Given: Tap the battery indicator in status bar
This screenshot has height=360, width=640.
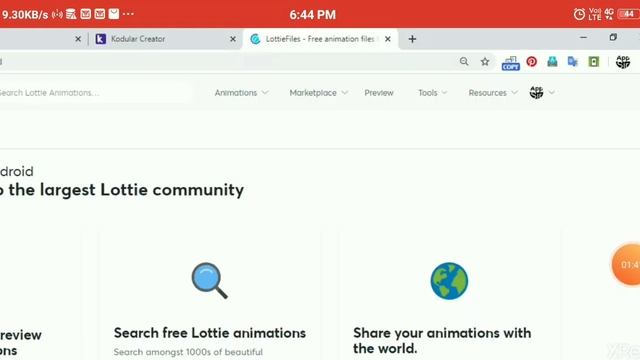Looking at the screenshot, I should pyautogui.click(x=629, y=14).
